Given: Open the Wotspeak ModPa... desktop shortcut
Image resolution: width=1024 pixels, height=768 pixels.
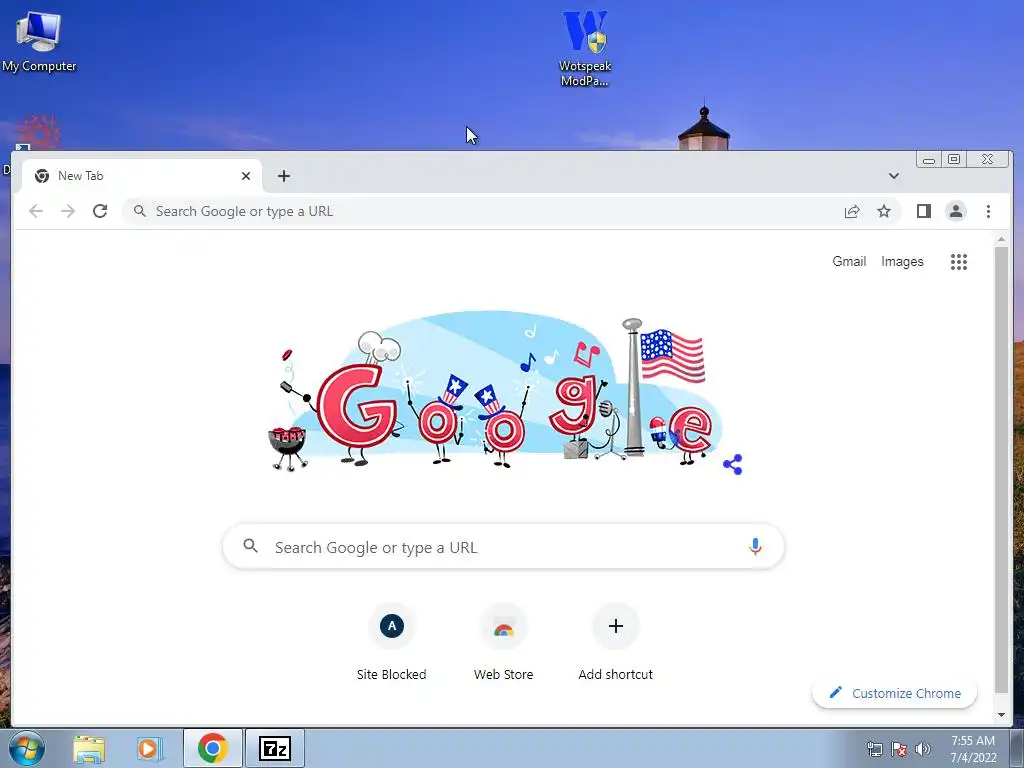Looking at the screenshot, I should [x=585, y=48].
